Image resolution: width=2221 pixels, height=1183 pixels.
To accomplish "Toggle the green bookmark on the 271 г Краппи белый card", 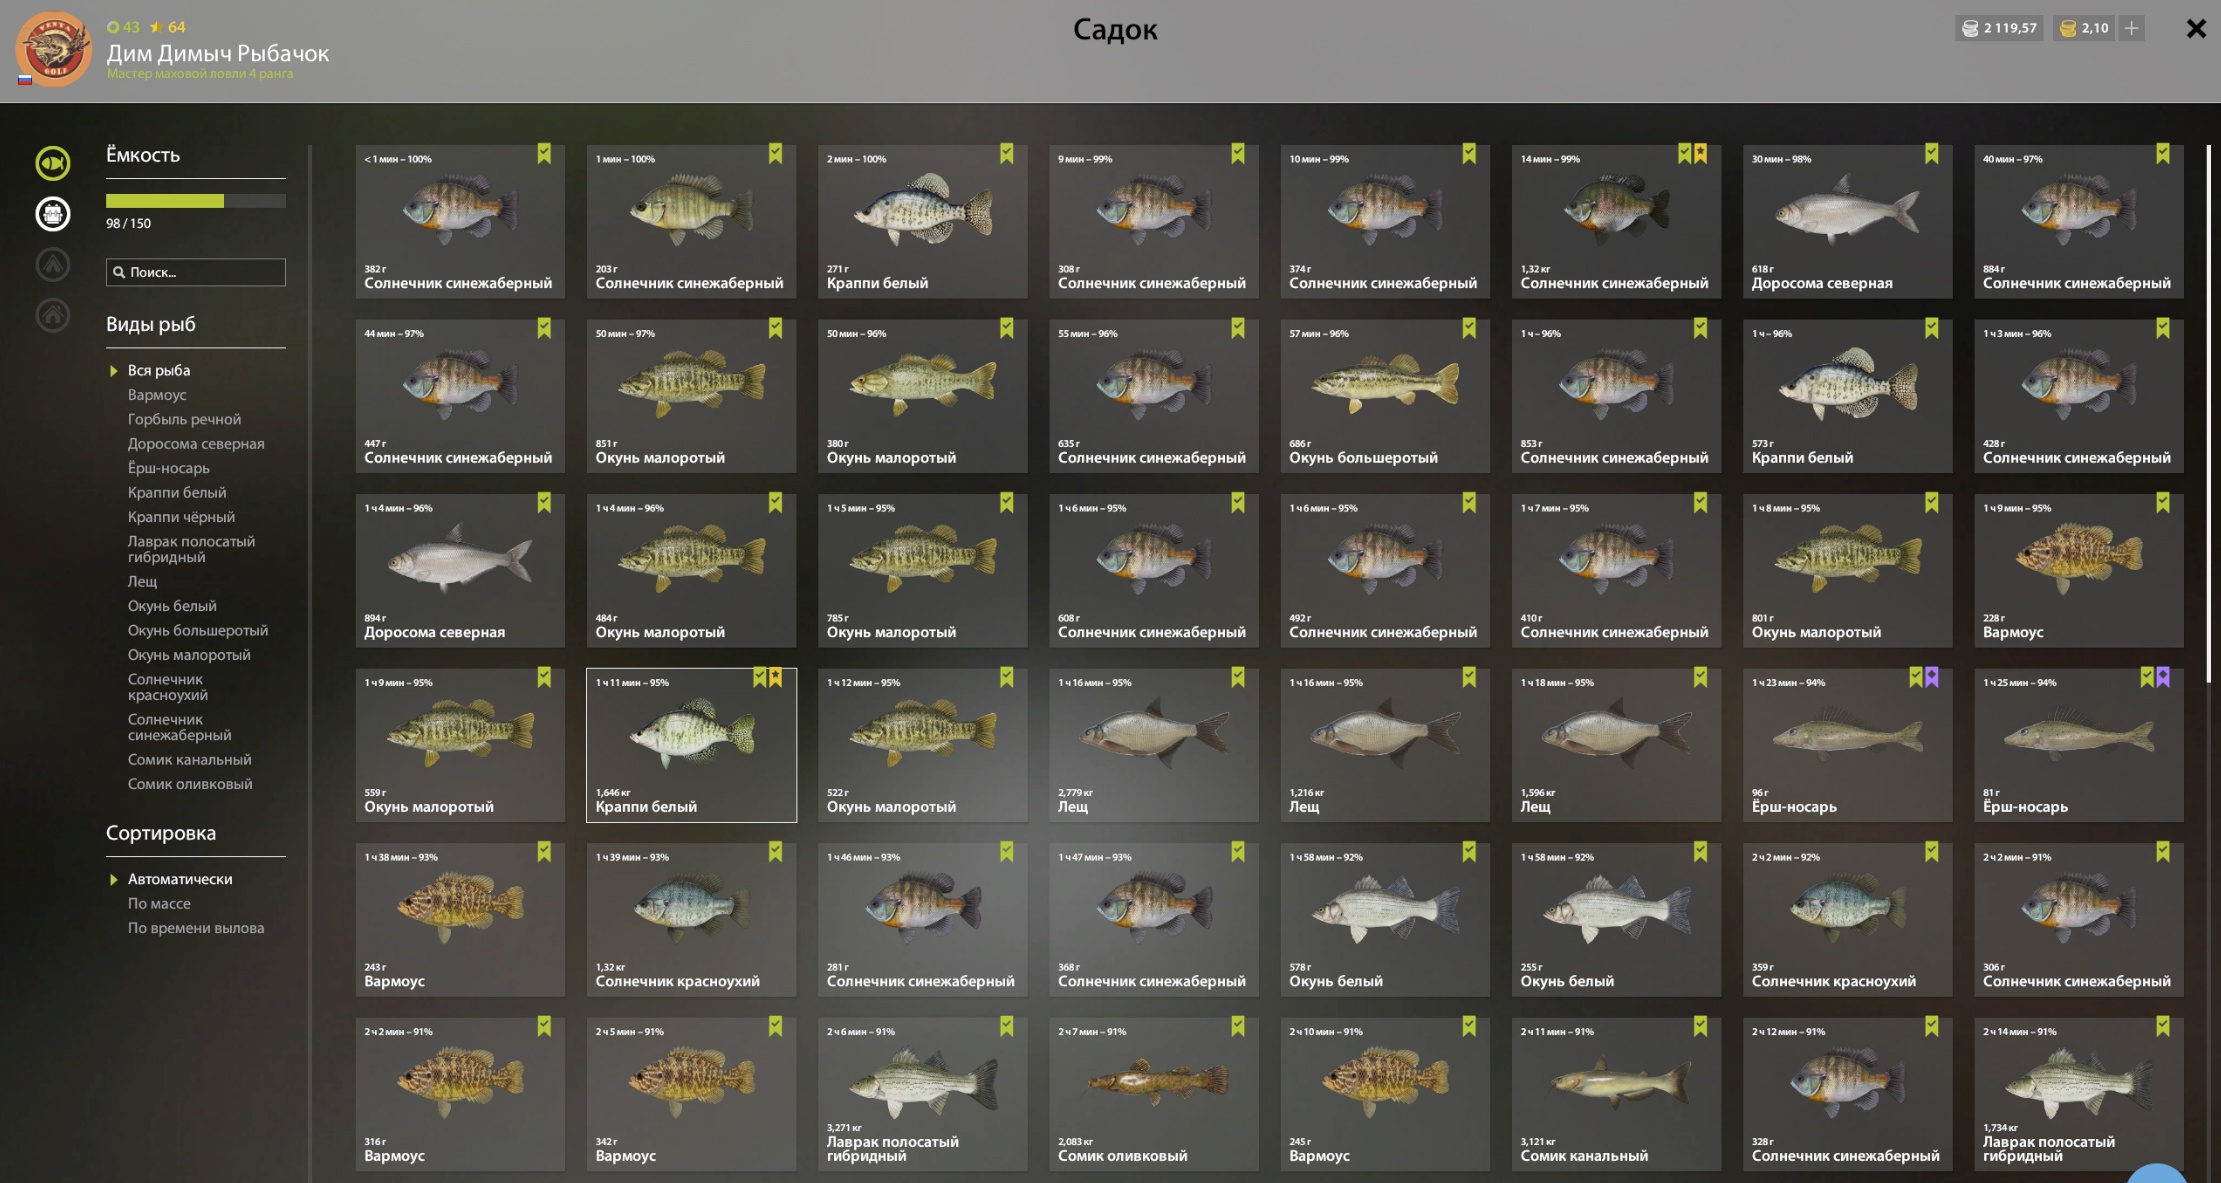I will [x=1006, y=153].
